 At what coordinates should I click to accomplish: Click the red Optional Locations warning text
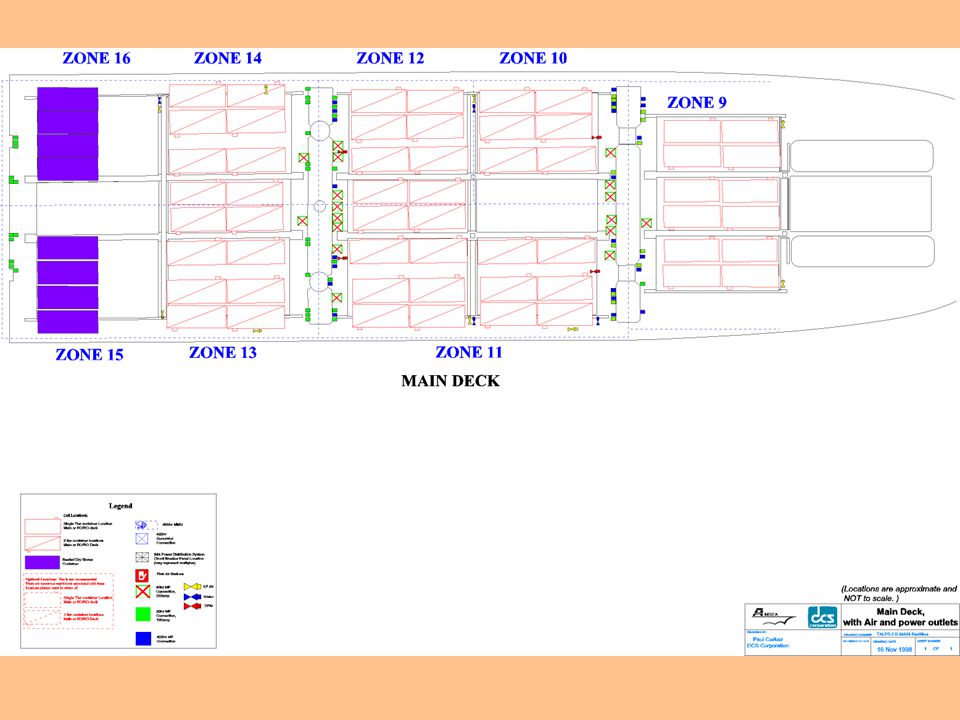click(x=65, y=583)
